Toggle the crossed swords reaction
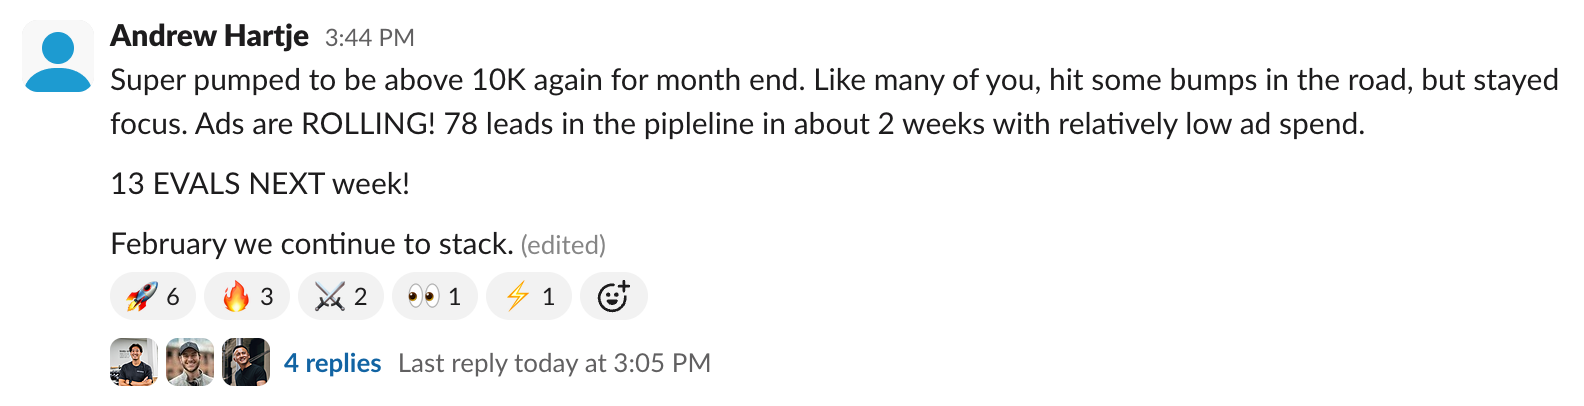 point(340,297)
